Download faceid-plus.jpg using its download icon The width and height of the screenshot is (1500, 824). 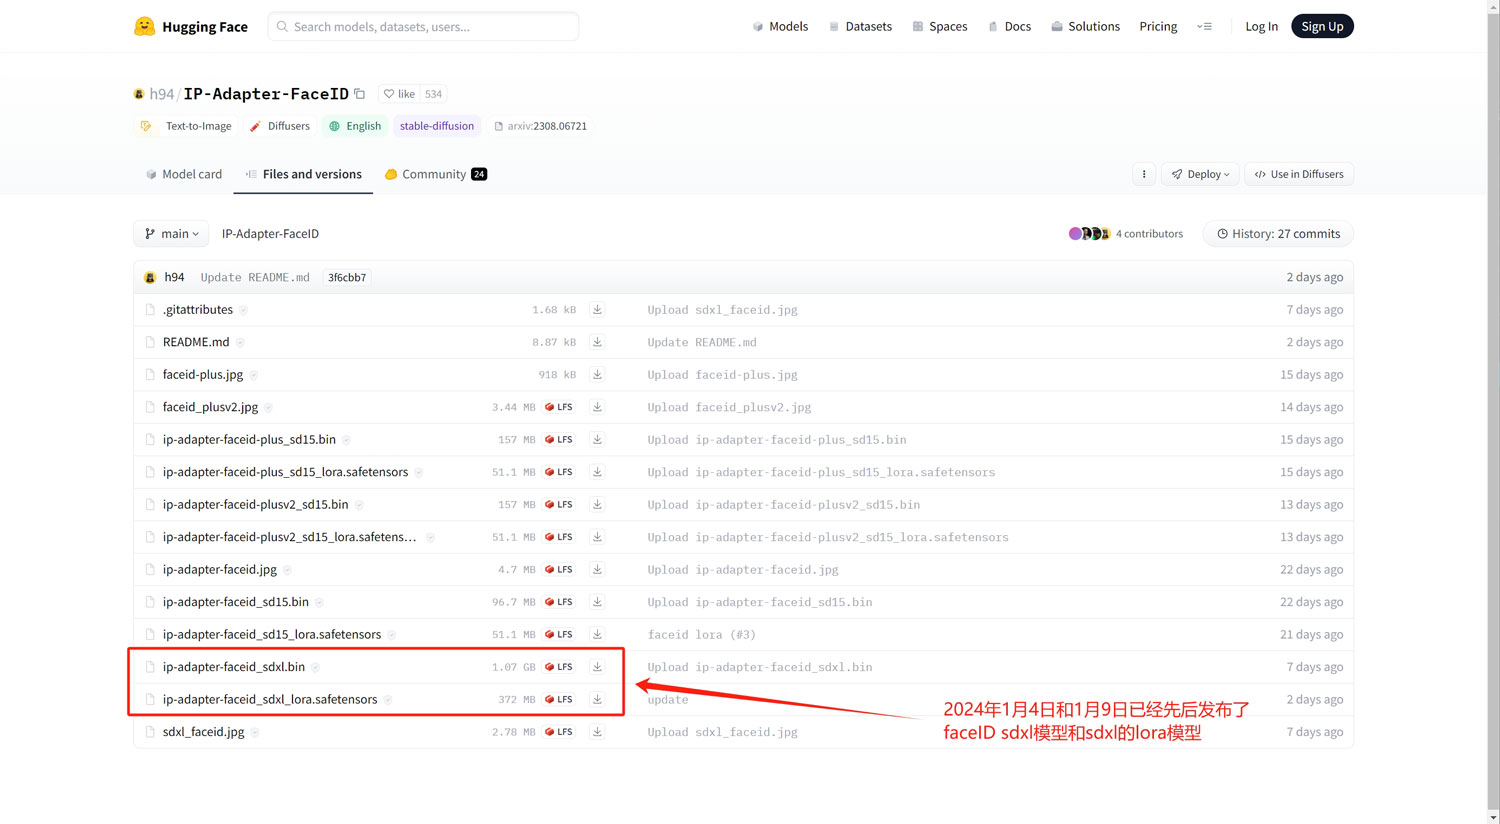click(597, 375)
